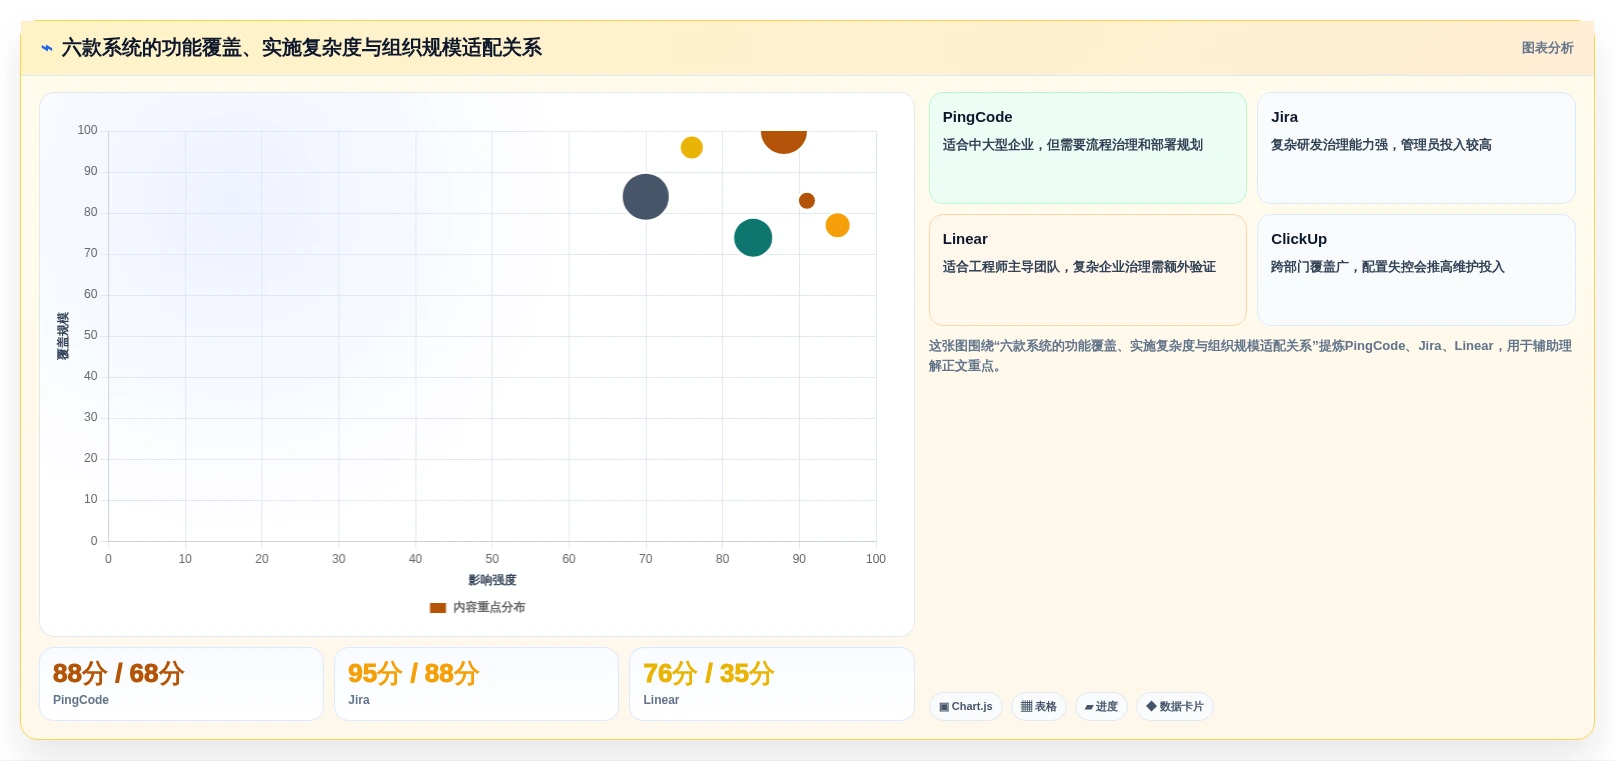
Task: Click the 表格 tag chip
Action: tap(1039, 707)
